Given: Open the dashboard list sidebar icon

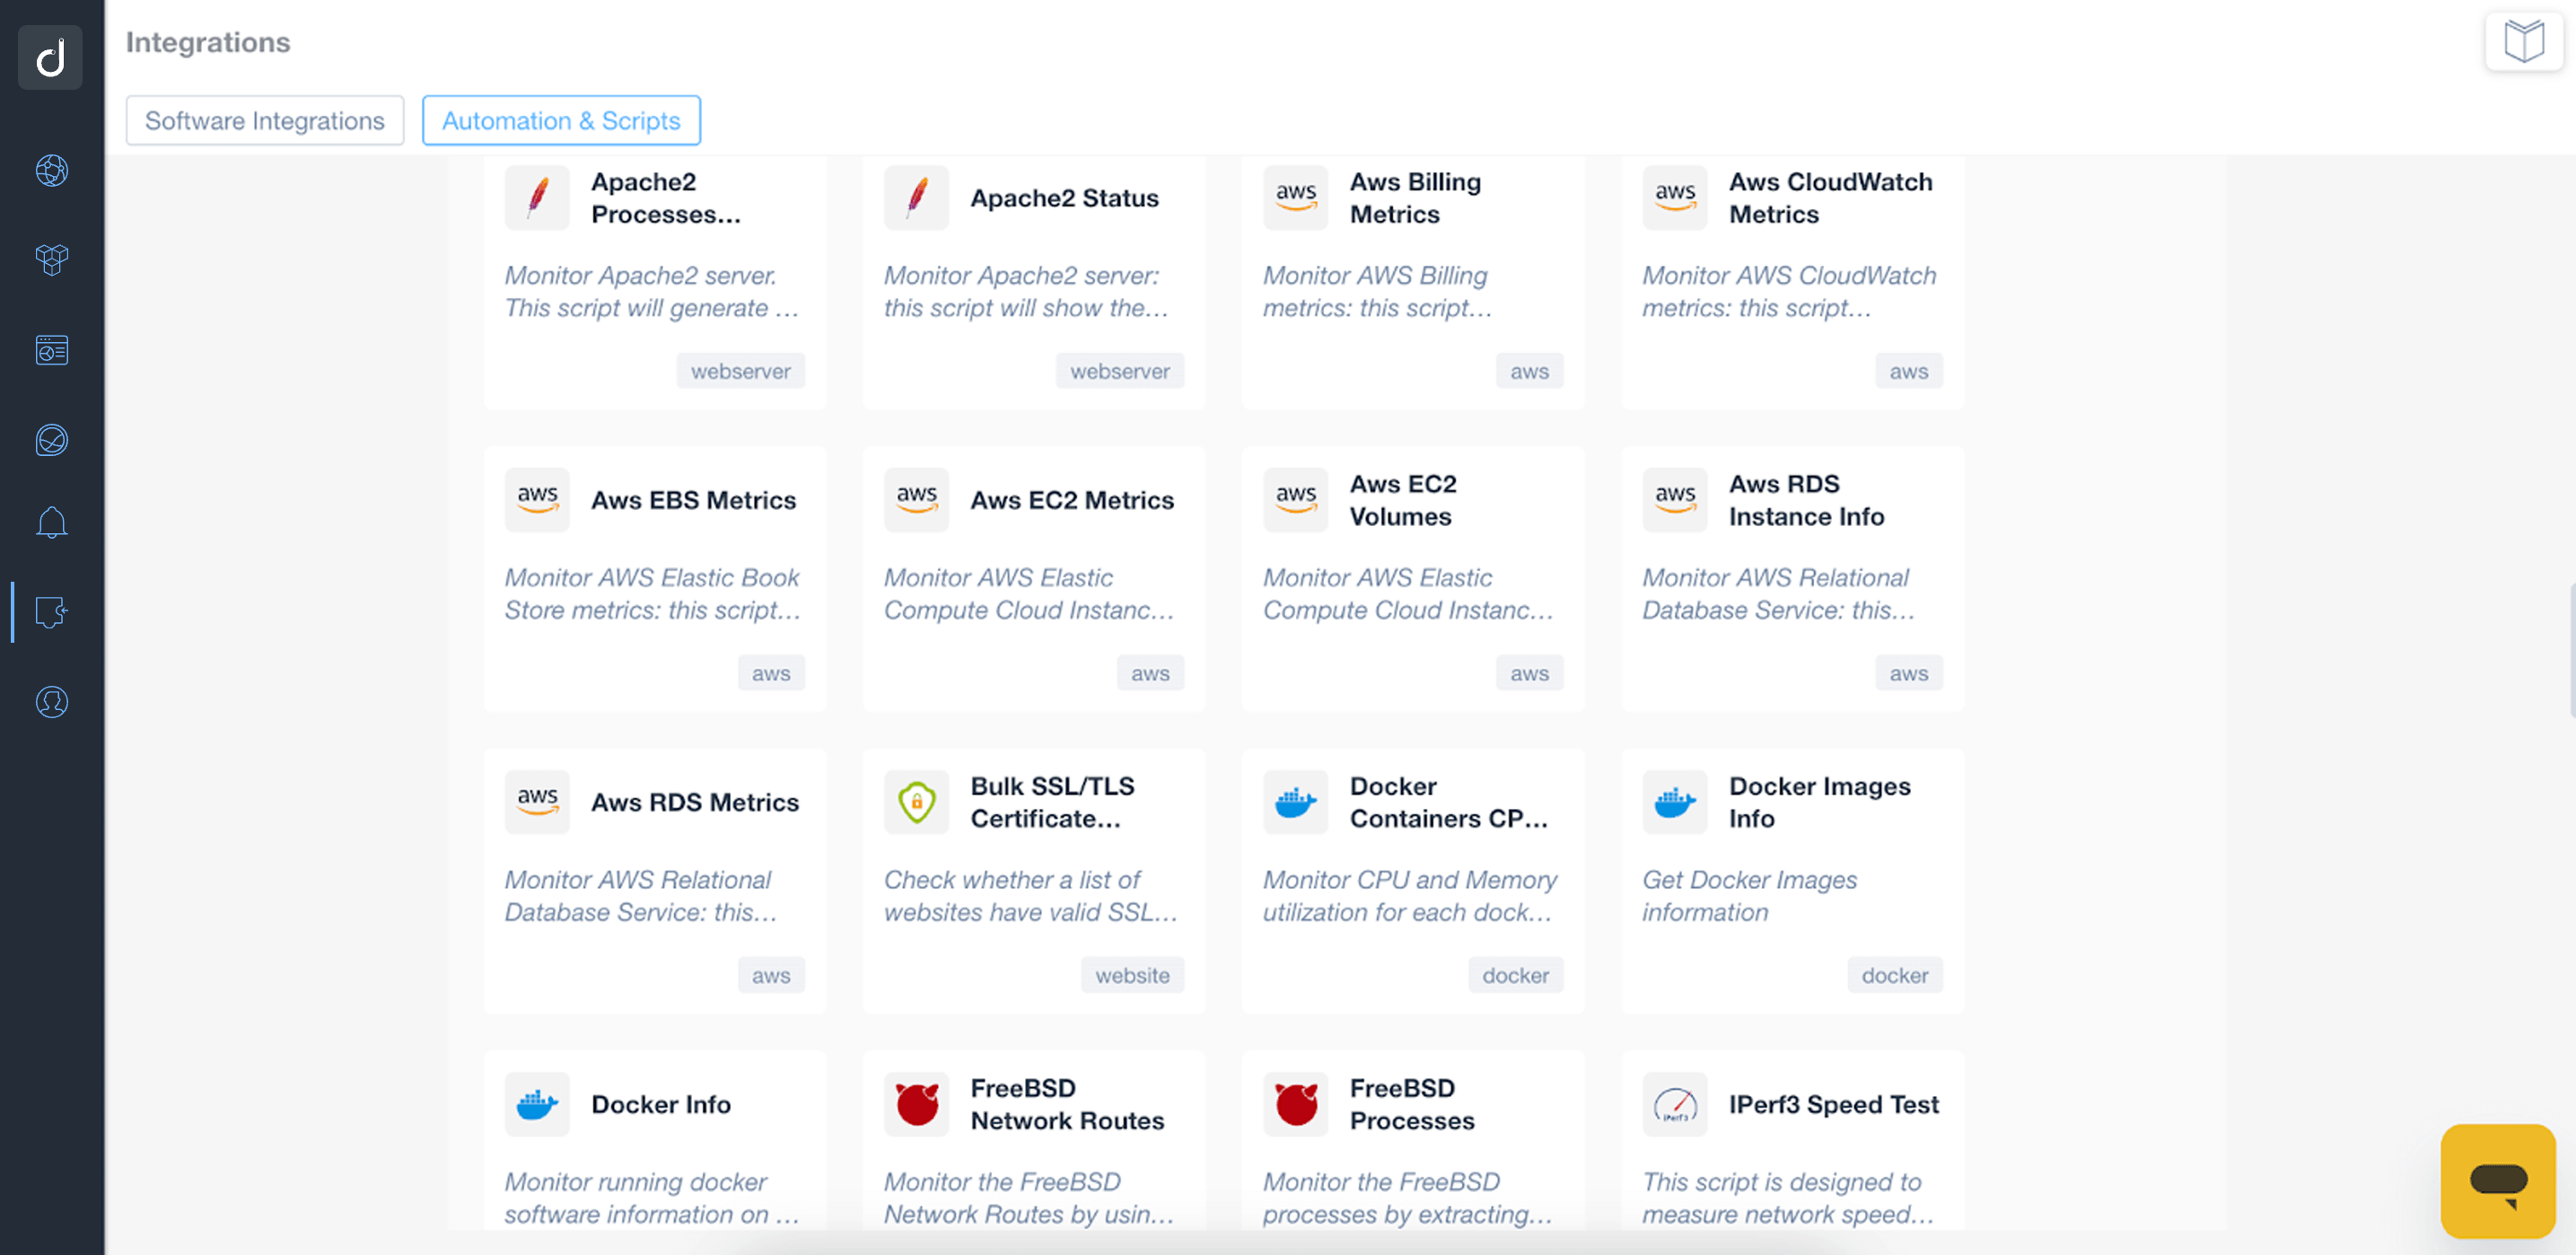Looking at the screenshot, I should (52, 350).
